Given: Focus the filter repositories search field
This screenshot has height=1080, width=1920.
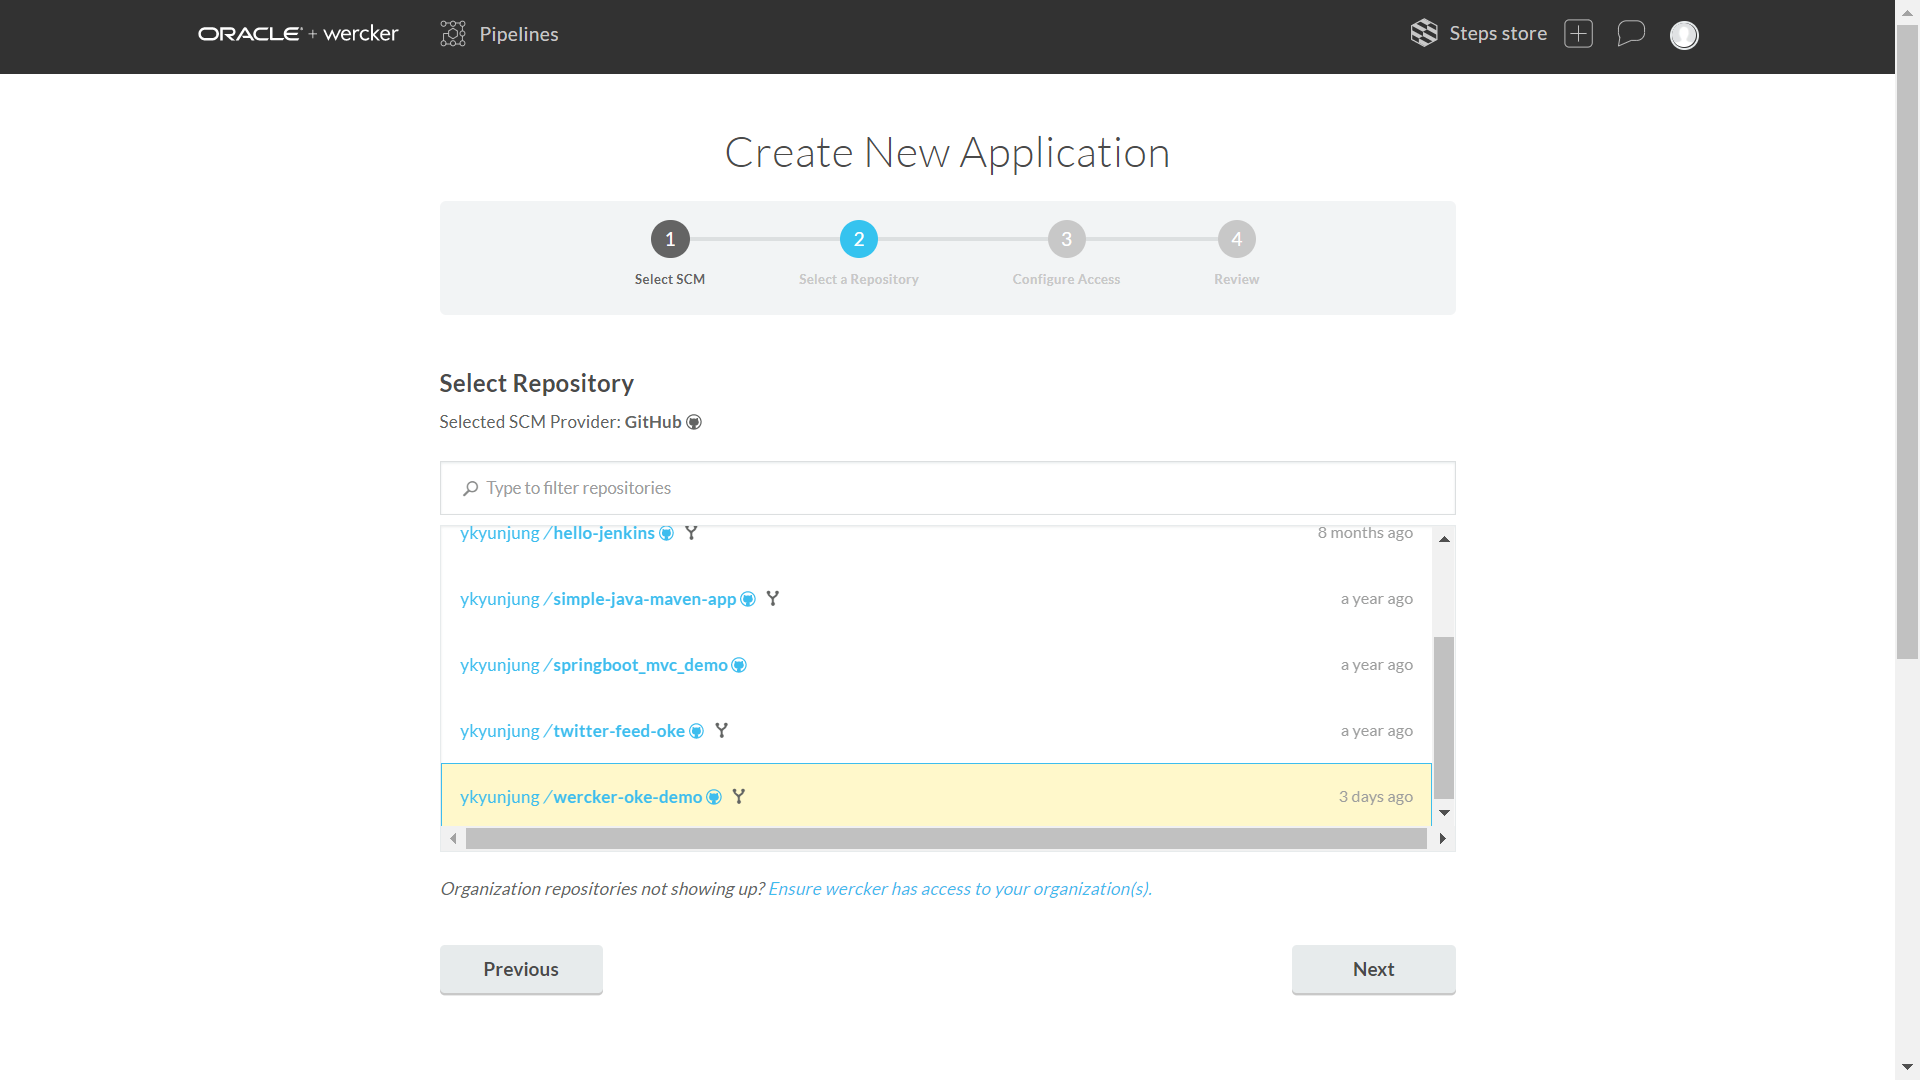Looking at the screenshot, I should 947,488.
